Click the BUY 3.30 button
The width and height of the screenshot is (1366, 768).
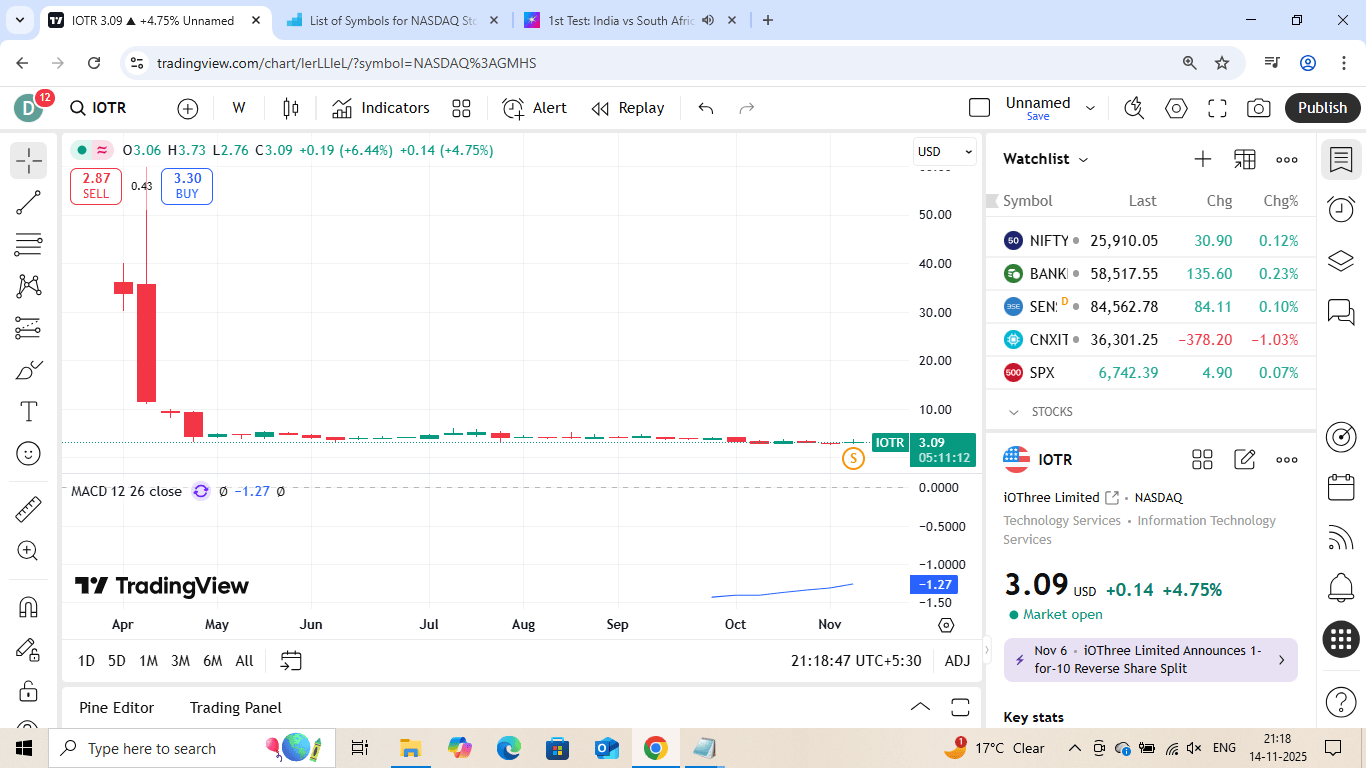[187, 186]
